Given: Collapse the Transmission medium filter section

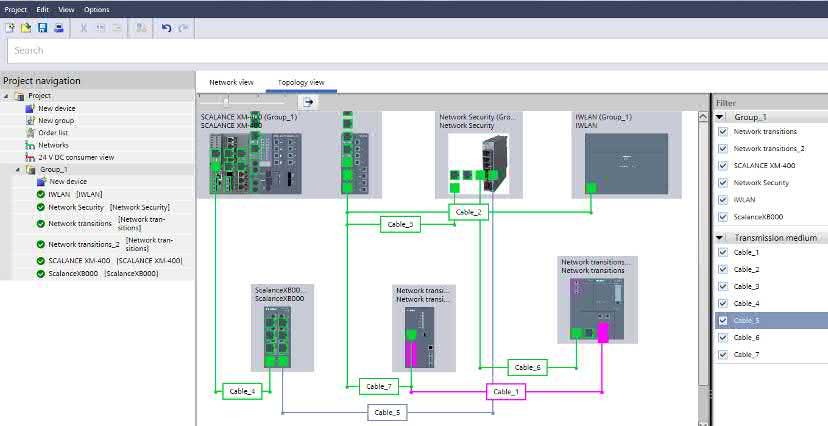Looking at the screenshot, I should 720,238.
